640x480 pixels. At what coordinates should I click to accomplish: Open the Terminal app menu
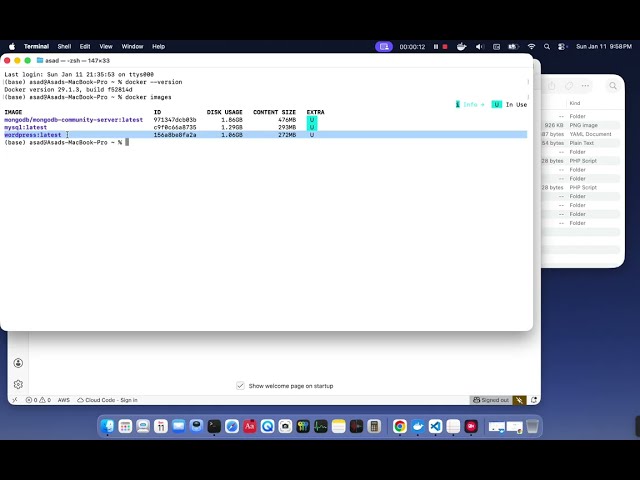(x=36, y=47)
